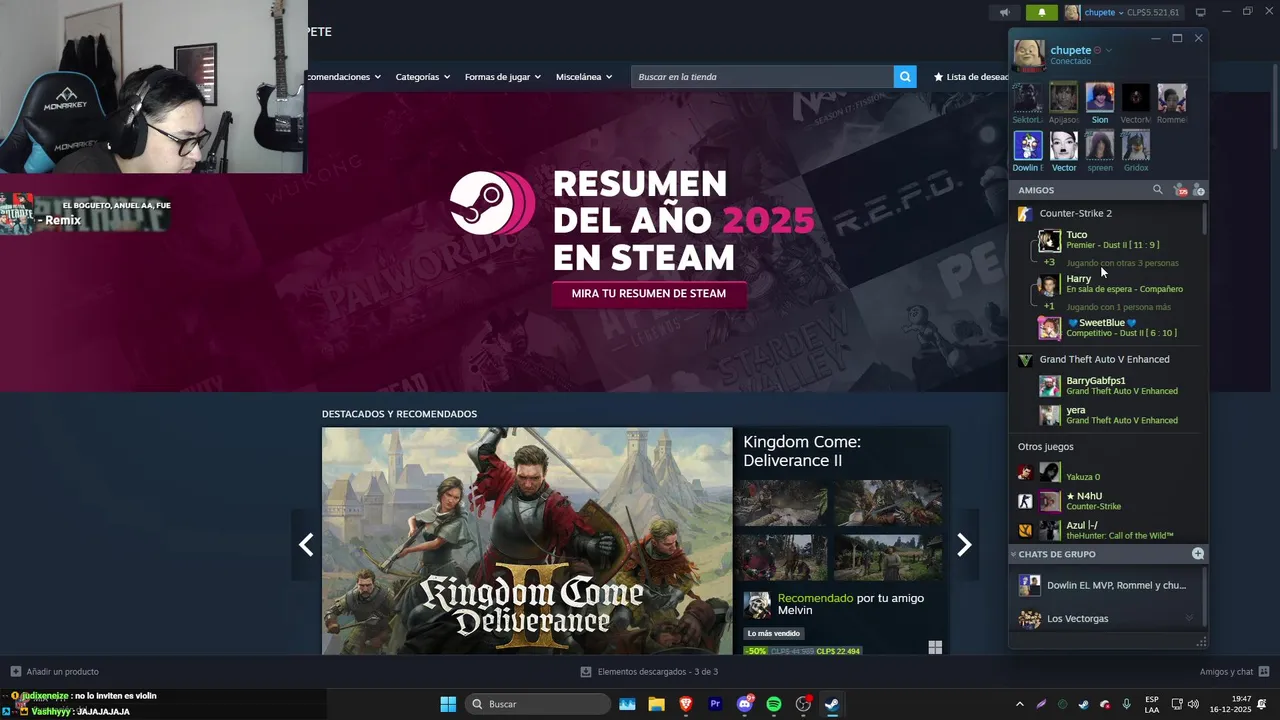The width and height of the screenshot is (1280, 720).
Task: Open chat with friend SweetBlue
Action: pos(1109,328)
